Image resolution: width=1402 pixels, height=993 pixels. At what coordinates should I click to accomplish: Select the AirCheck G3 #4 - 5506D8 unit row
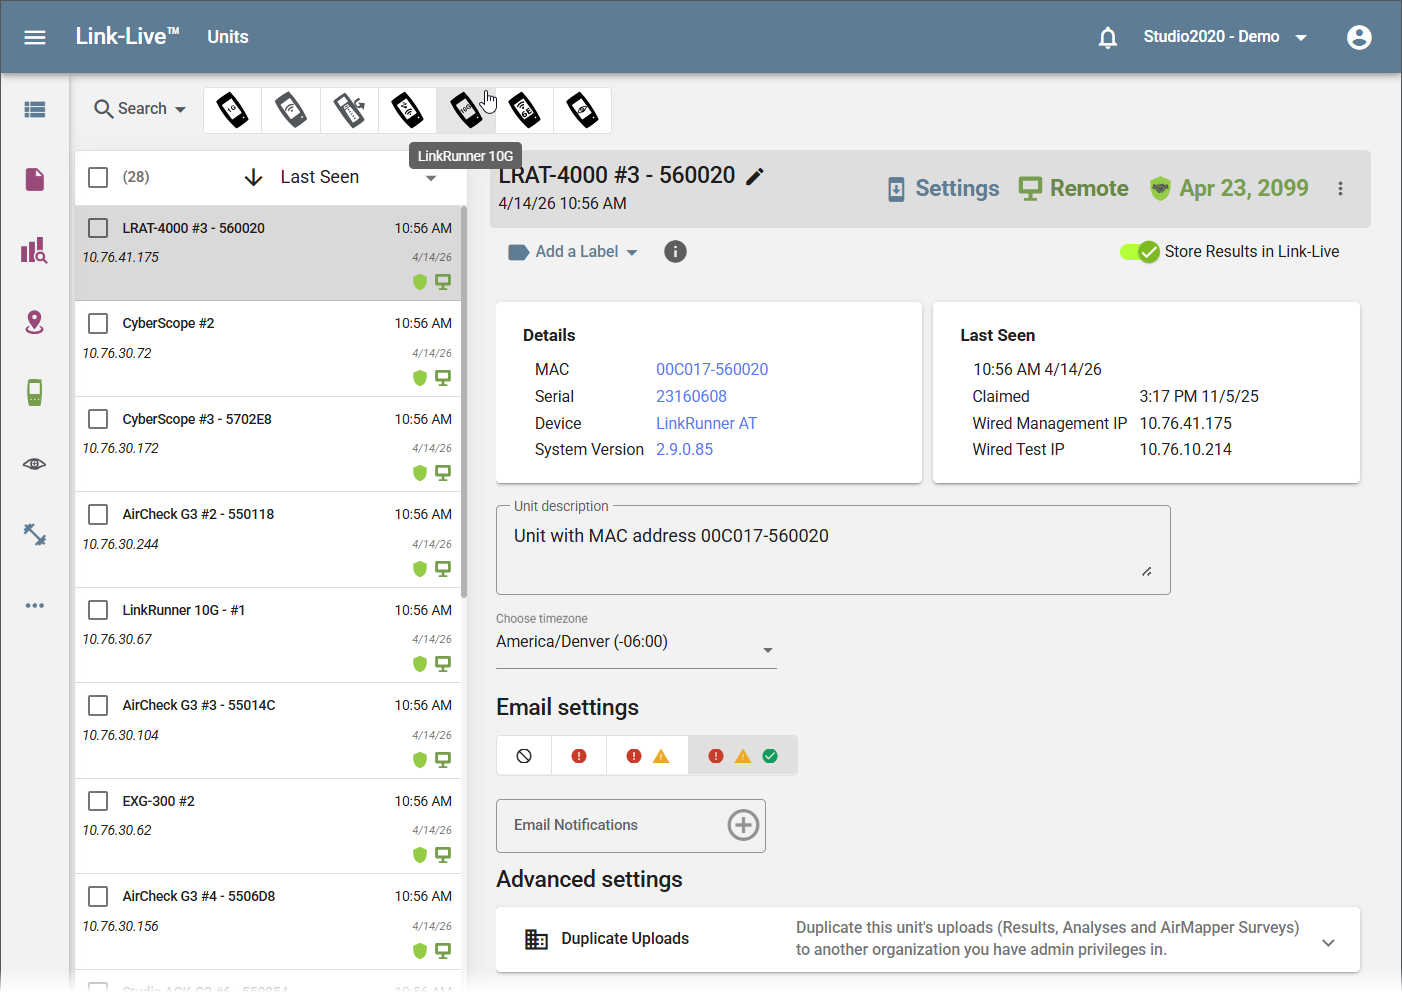pyautogui.click(x=268, y=922)
